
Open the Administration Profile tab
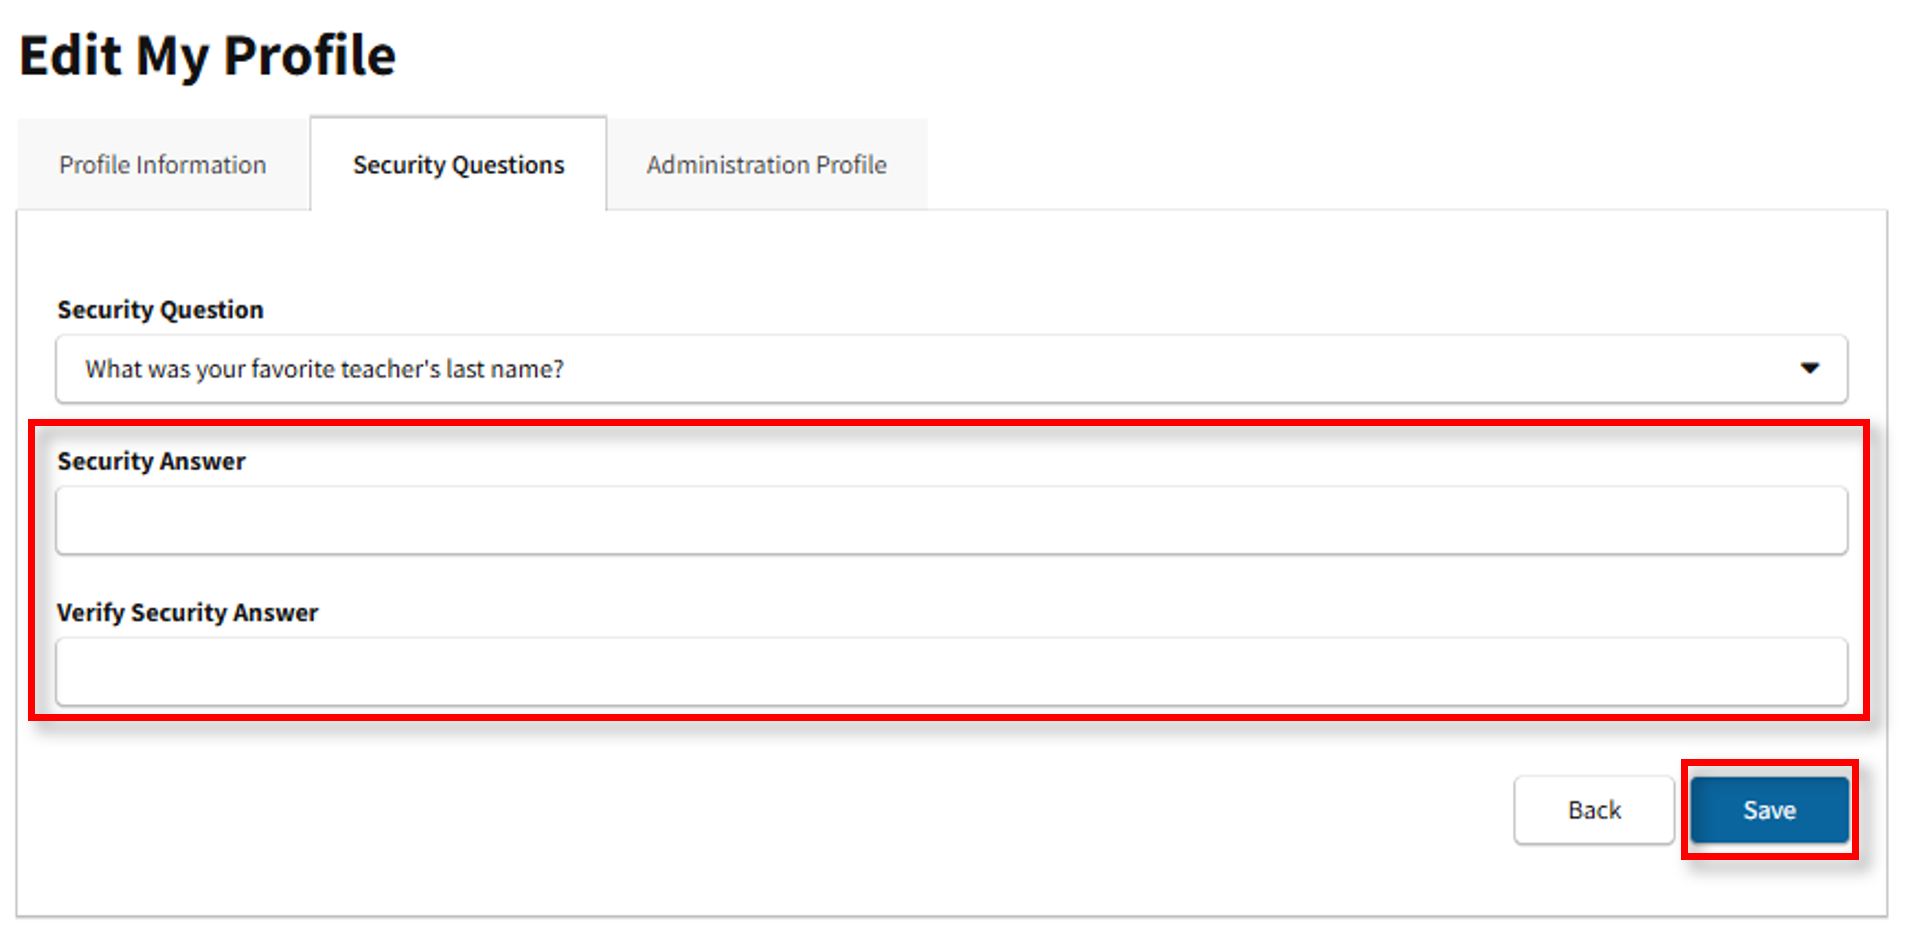(x=766, y=165)
